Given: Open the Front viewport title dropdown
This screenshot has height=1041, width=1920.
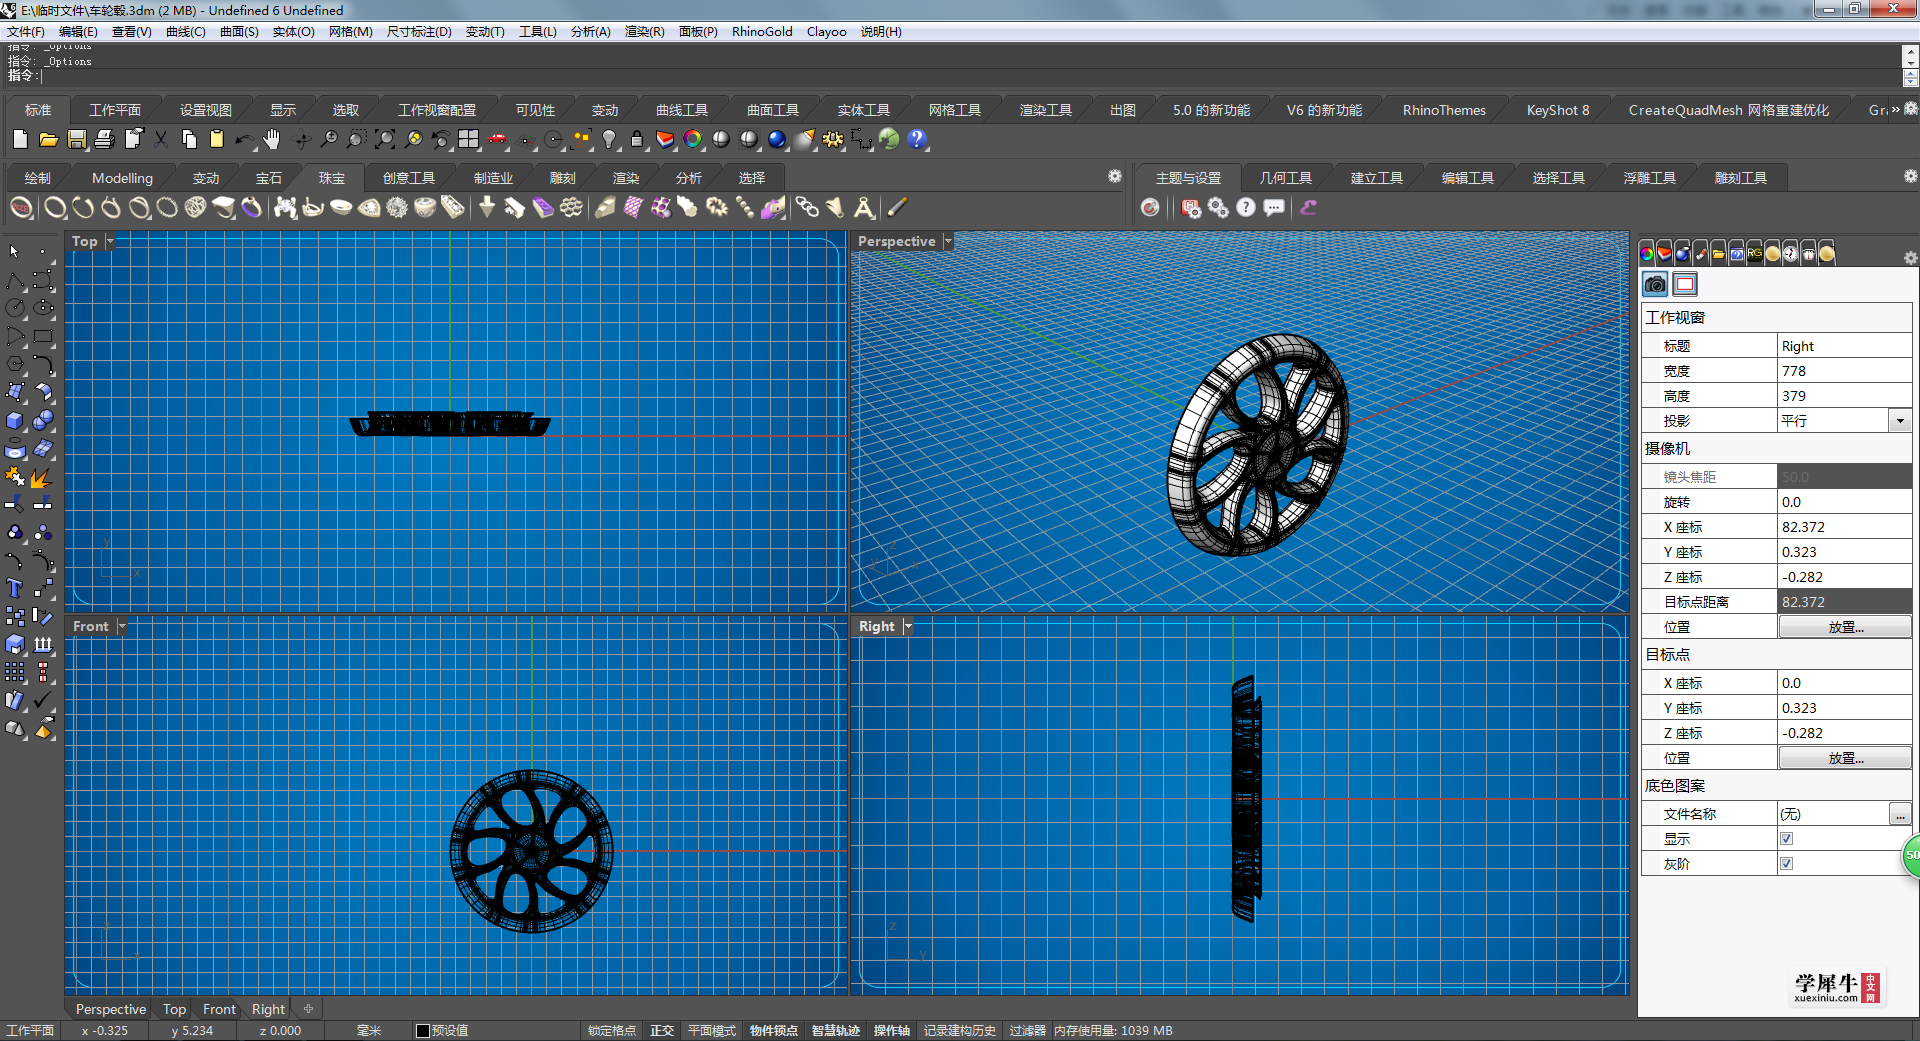Looking at the screenshot, I should click(x=122, y=627).
